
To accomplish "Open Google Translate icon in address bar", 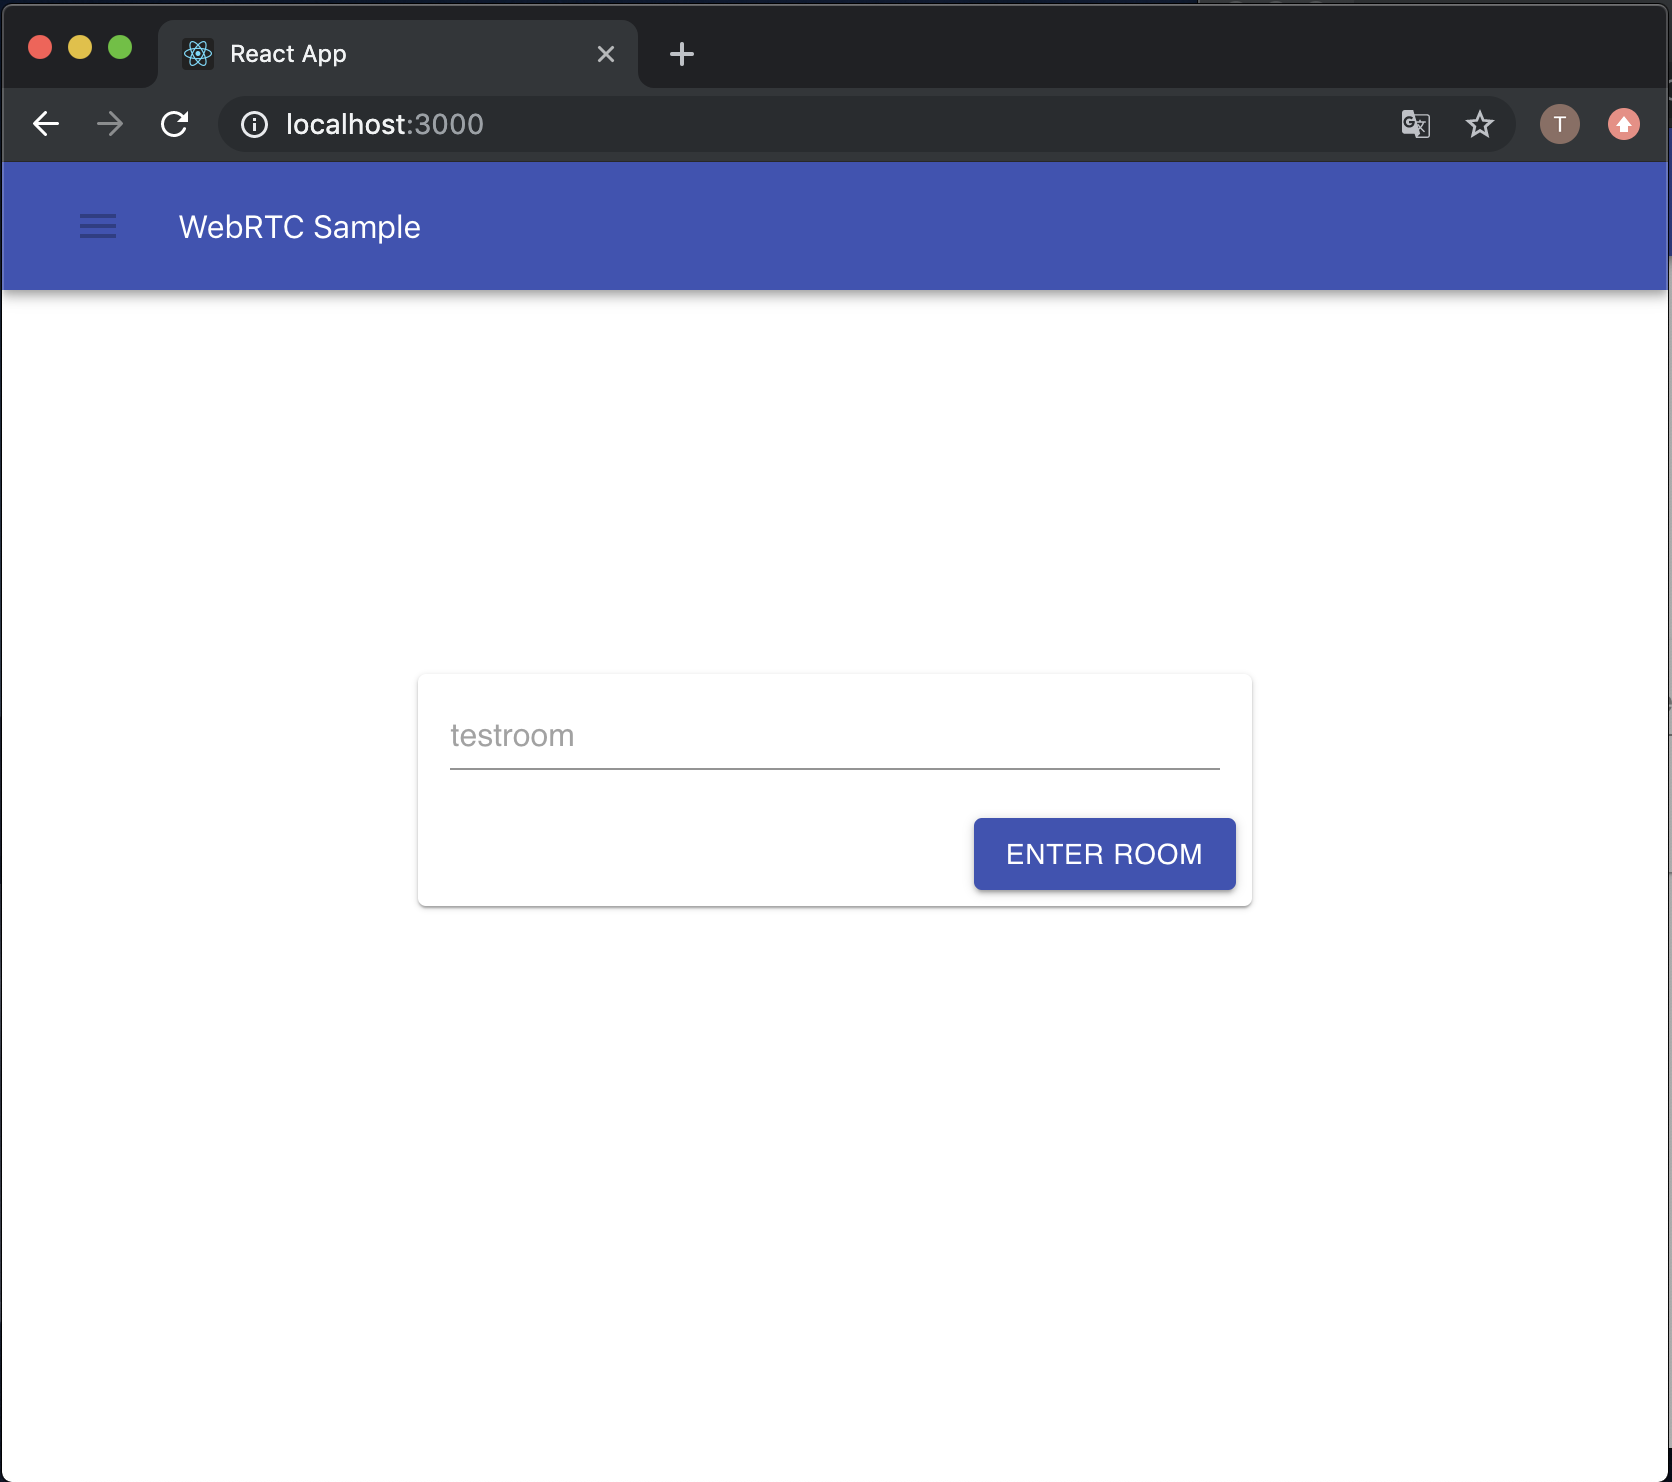I will click(1415, 124).
